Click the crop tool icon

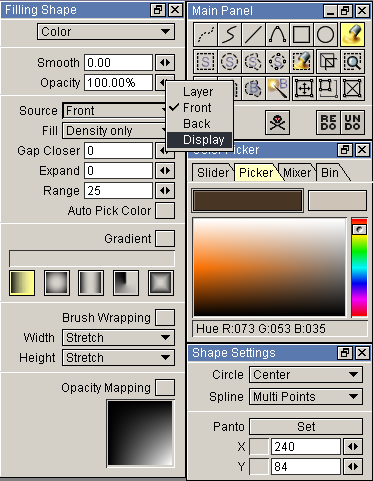click(328, 62)
